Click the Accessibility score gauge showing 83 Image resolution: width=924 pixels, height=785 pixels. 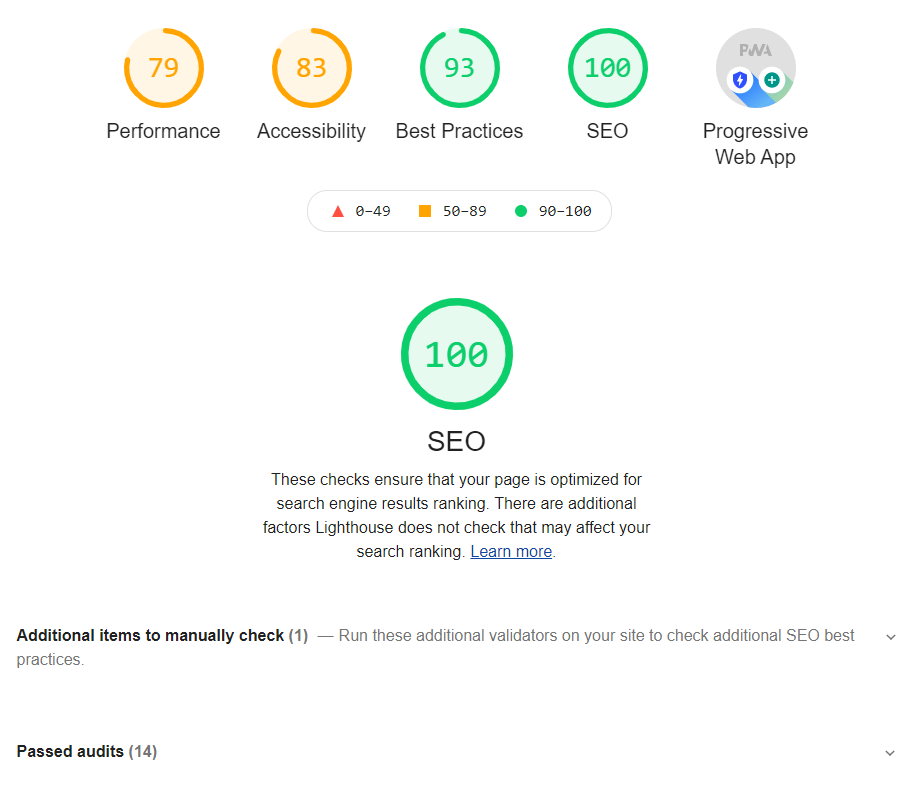click(x=311, y=68)
